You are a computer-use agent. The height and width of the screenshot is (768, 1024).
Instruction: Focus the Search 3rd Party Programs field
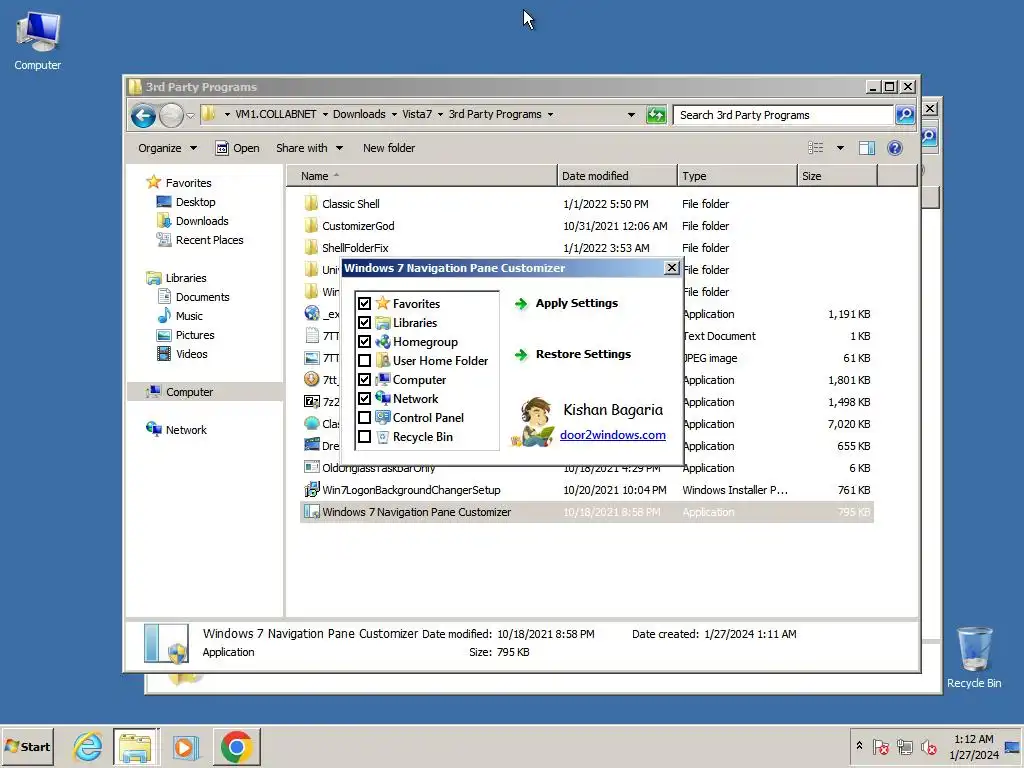click(784, 115)
